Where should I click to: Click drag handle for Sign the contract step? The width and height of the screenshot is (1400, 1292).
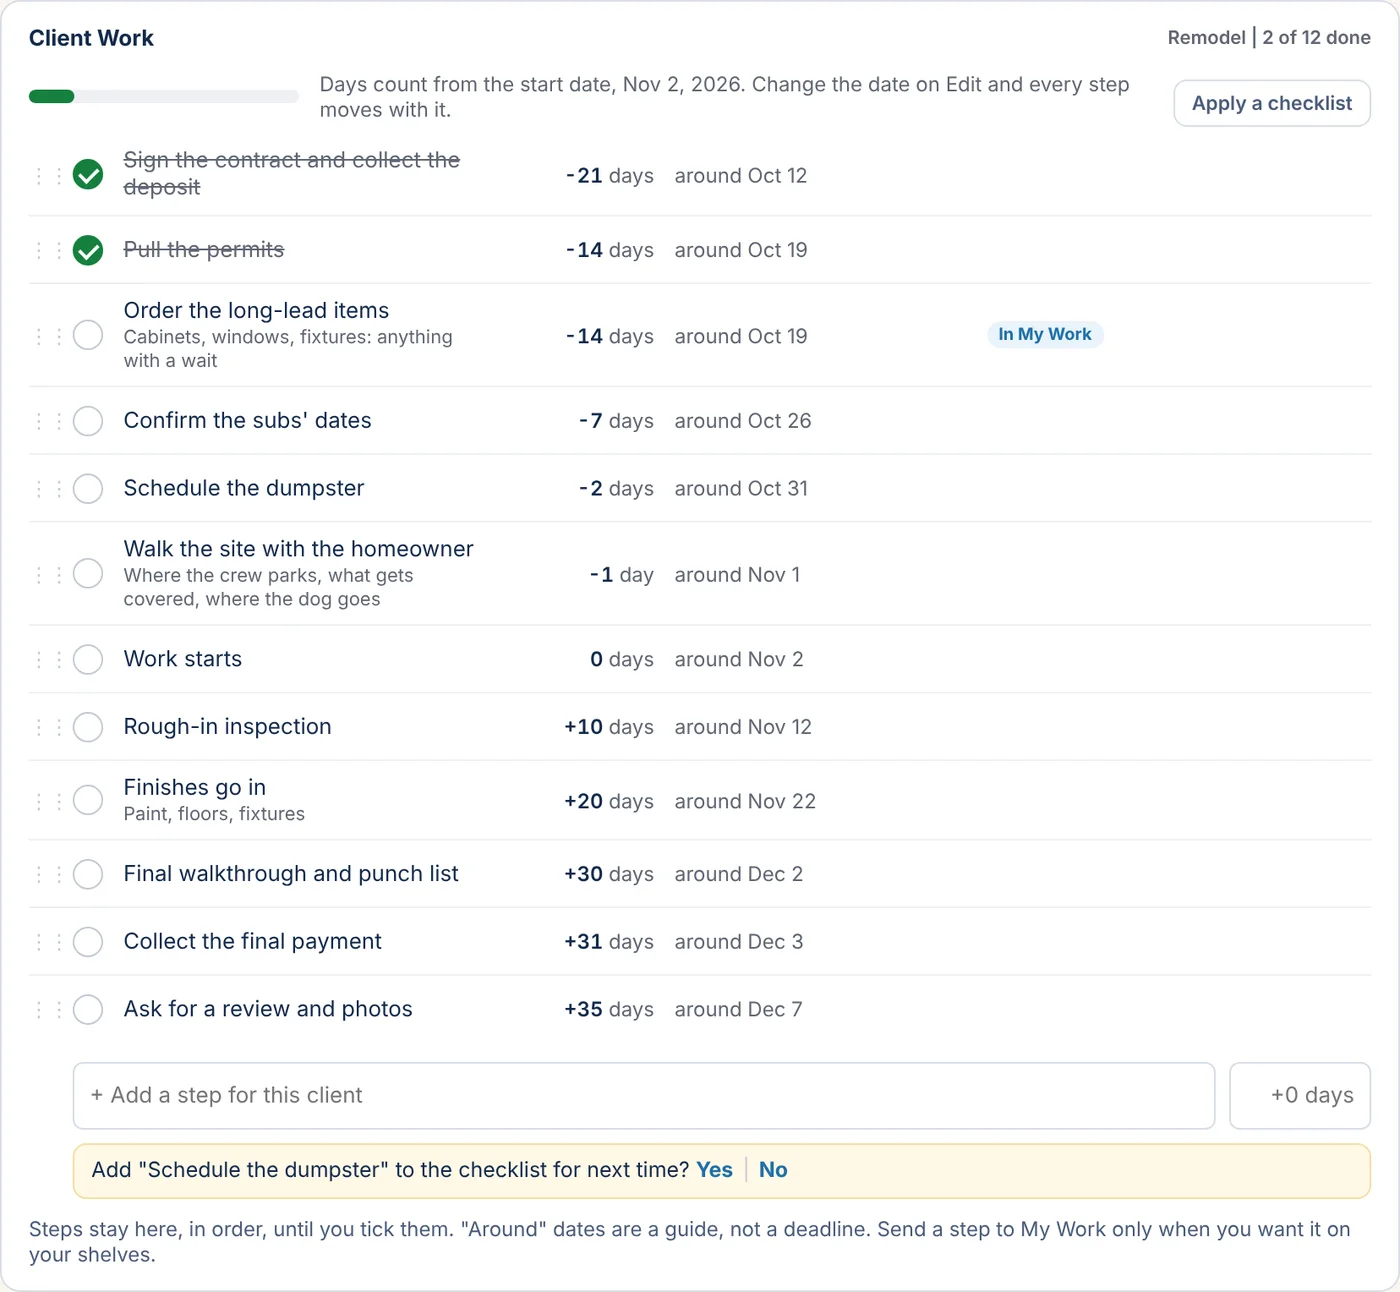49,176
